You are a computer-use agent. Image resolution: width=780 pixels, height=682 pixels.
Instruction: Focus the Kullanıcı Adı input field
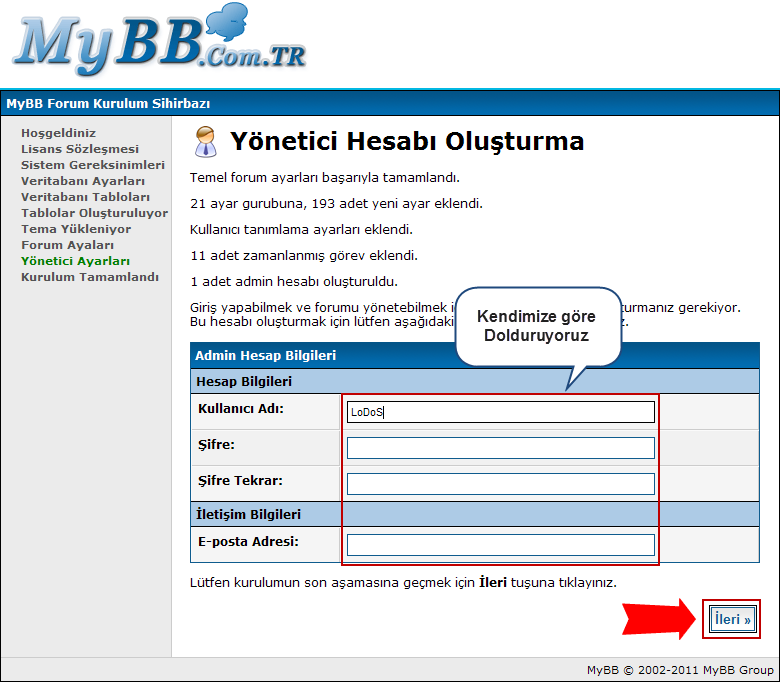click(500, 412)
